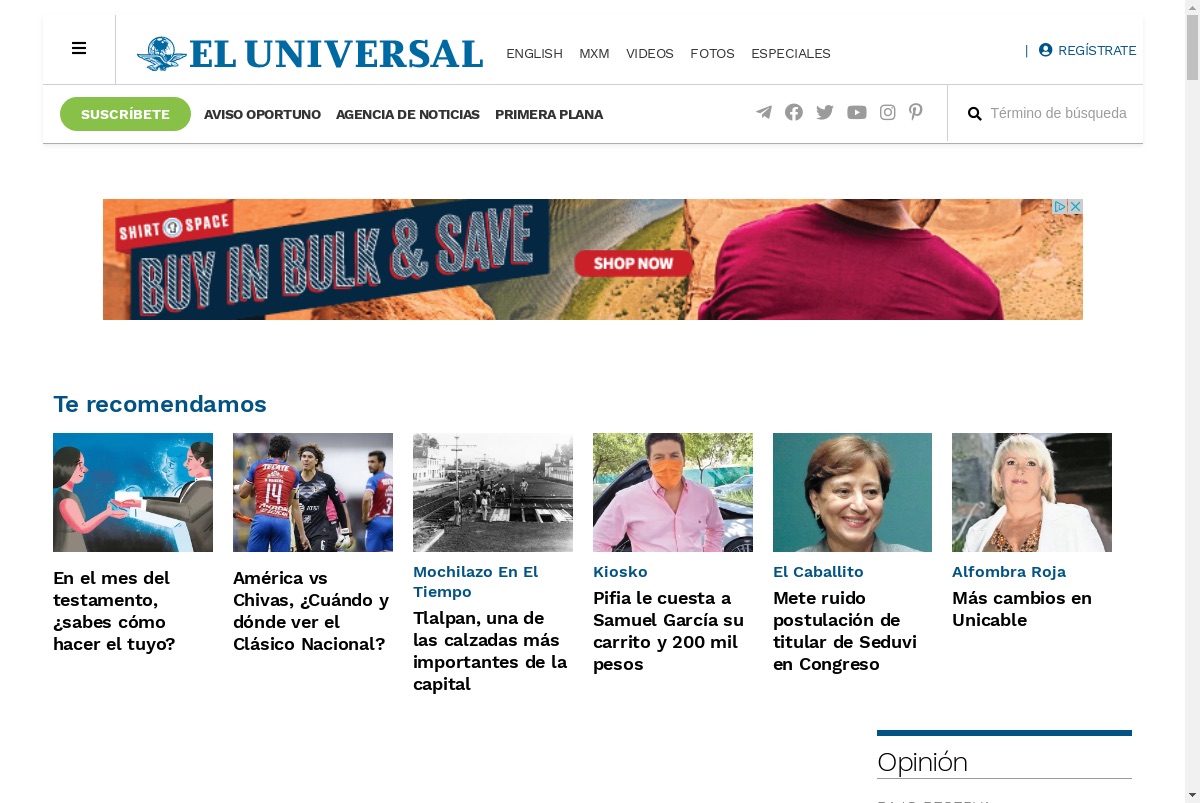Open article 'Tlalpan, una de las calzadas'

click(x=490, y=651)
